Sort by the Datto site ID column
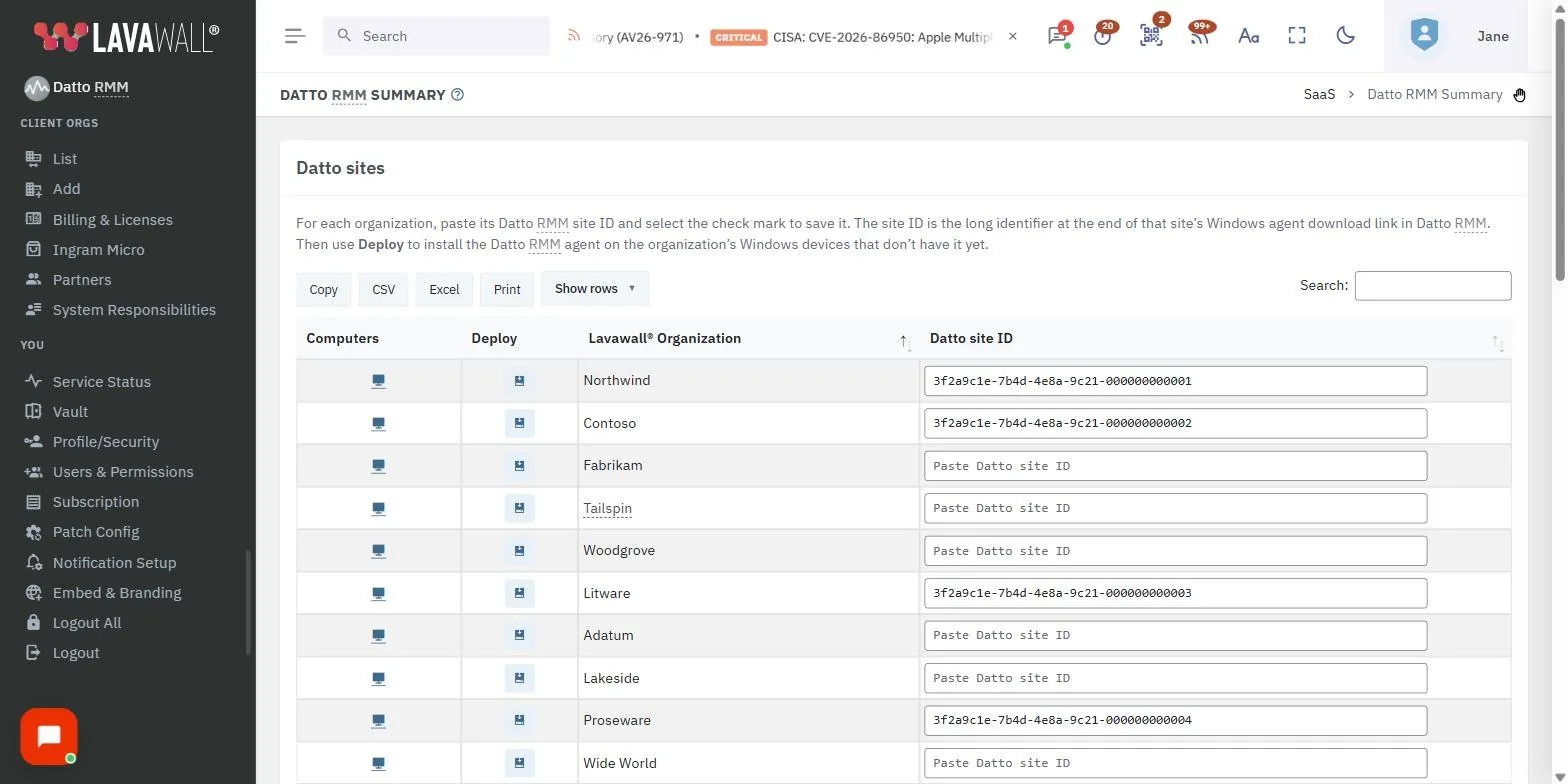This screenshot has height=784, width=1568. pos(1215,339)
